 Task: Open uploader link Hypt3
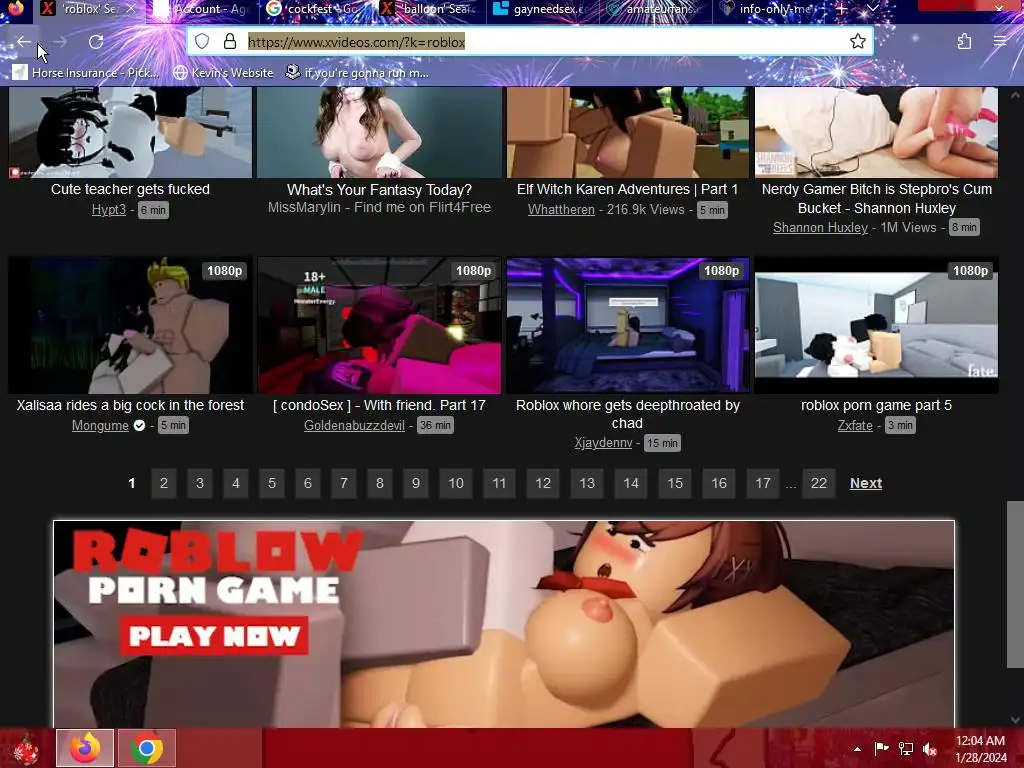point(108,210)
